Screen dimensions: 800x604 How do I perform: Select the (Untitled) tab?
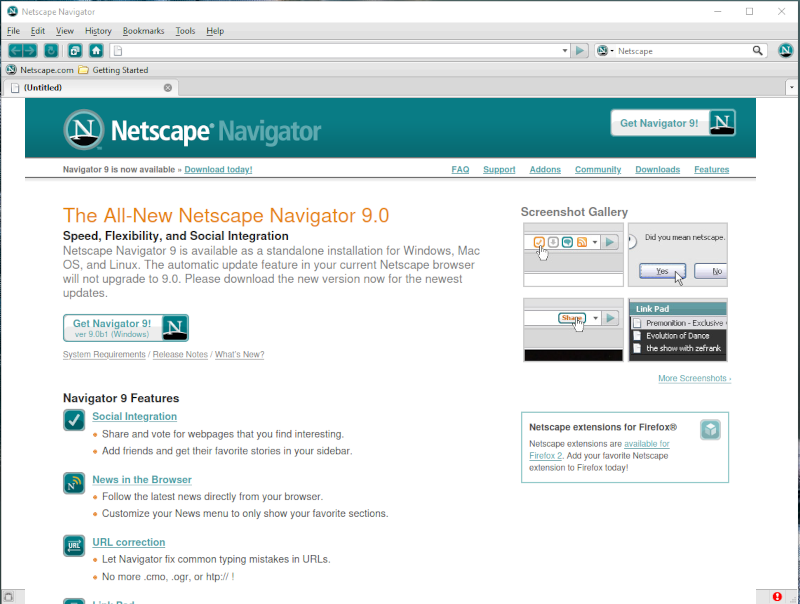pyautogui.click(x=91, y=88)
